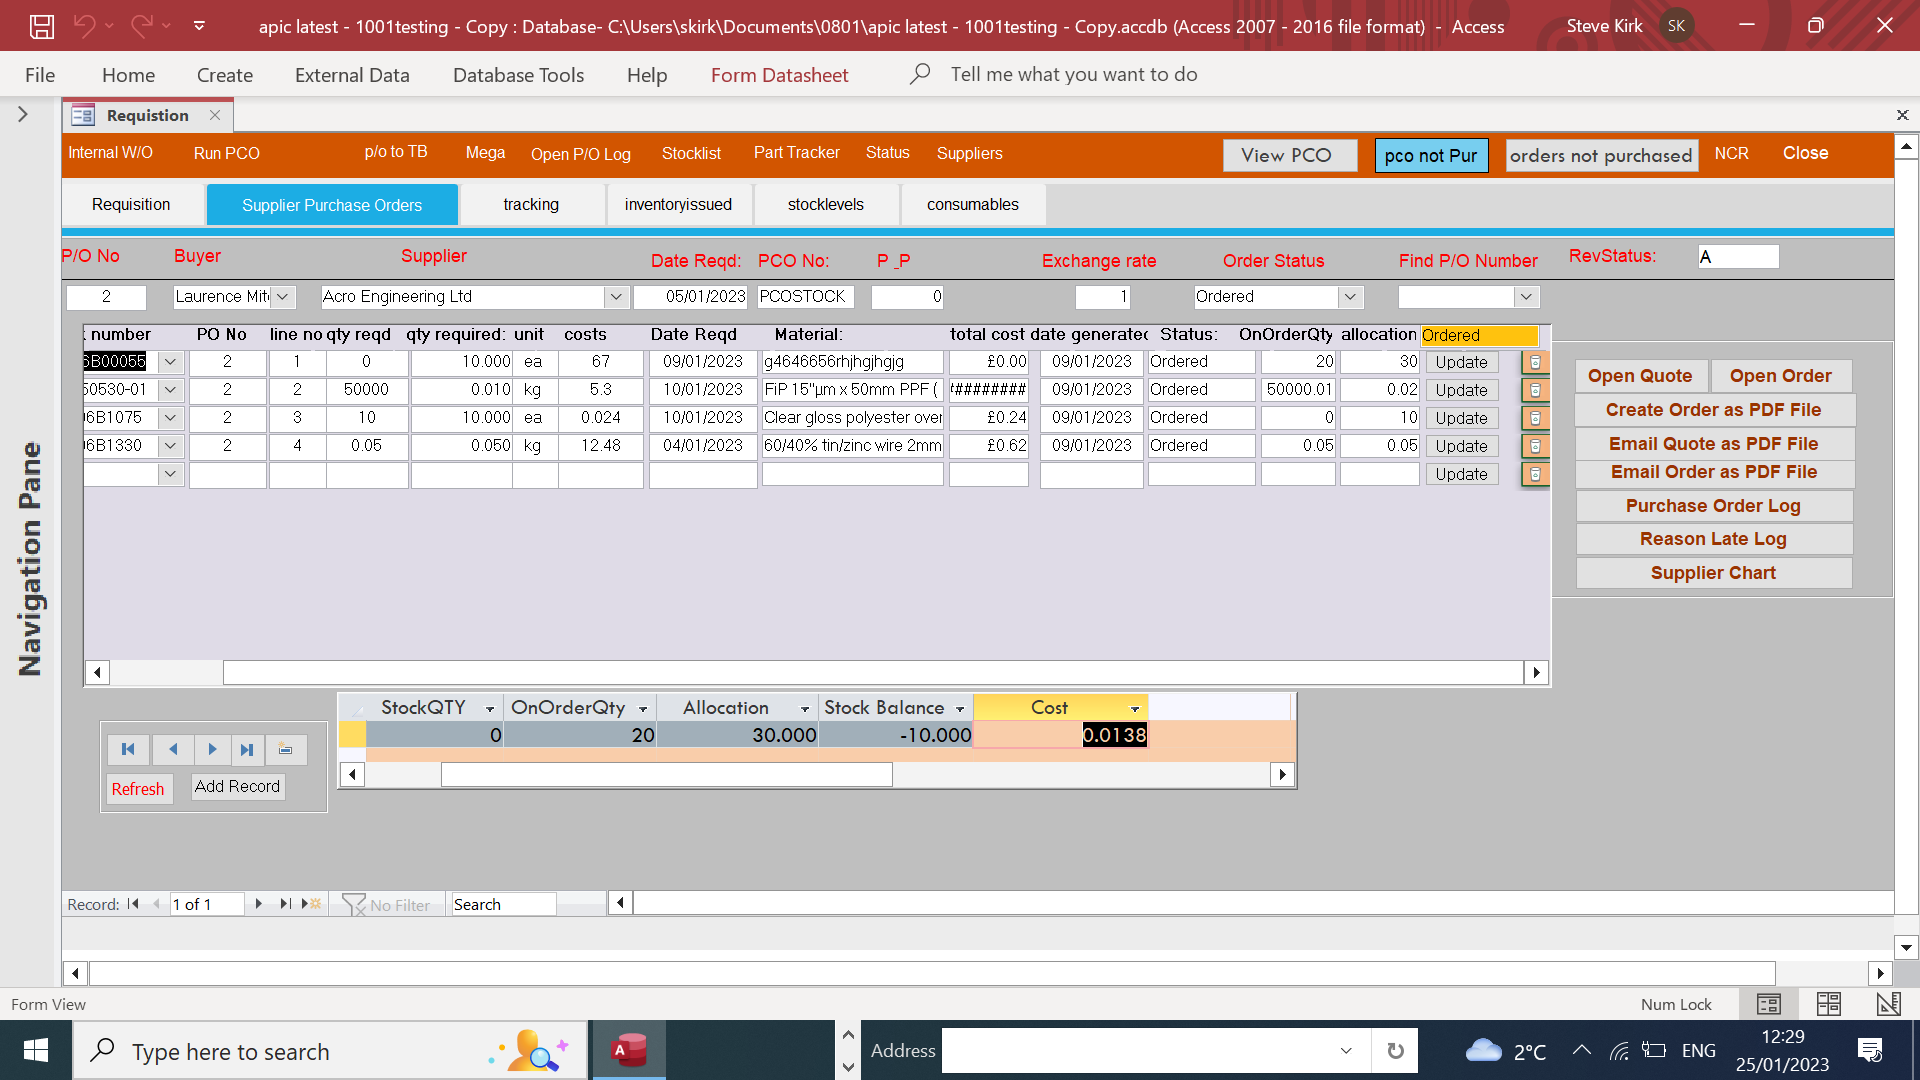The width and height of the screenshot is (1920, 1080).
Task: Open the Create ribbon tab
Action: [x=225, y=75]
